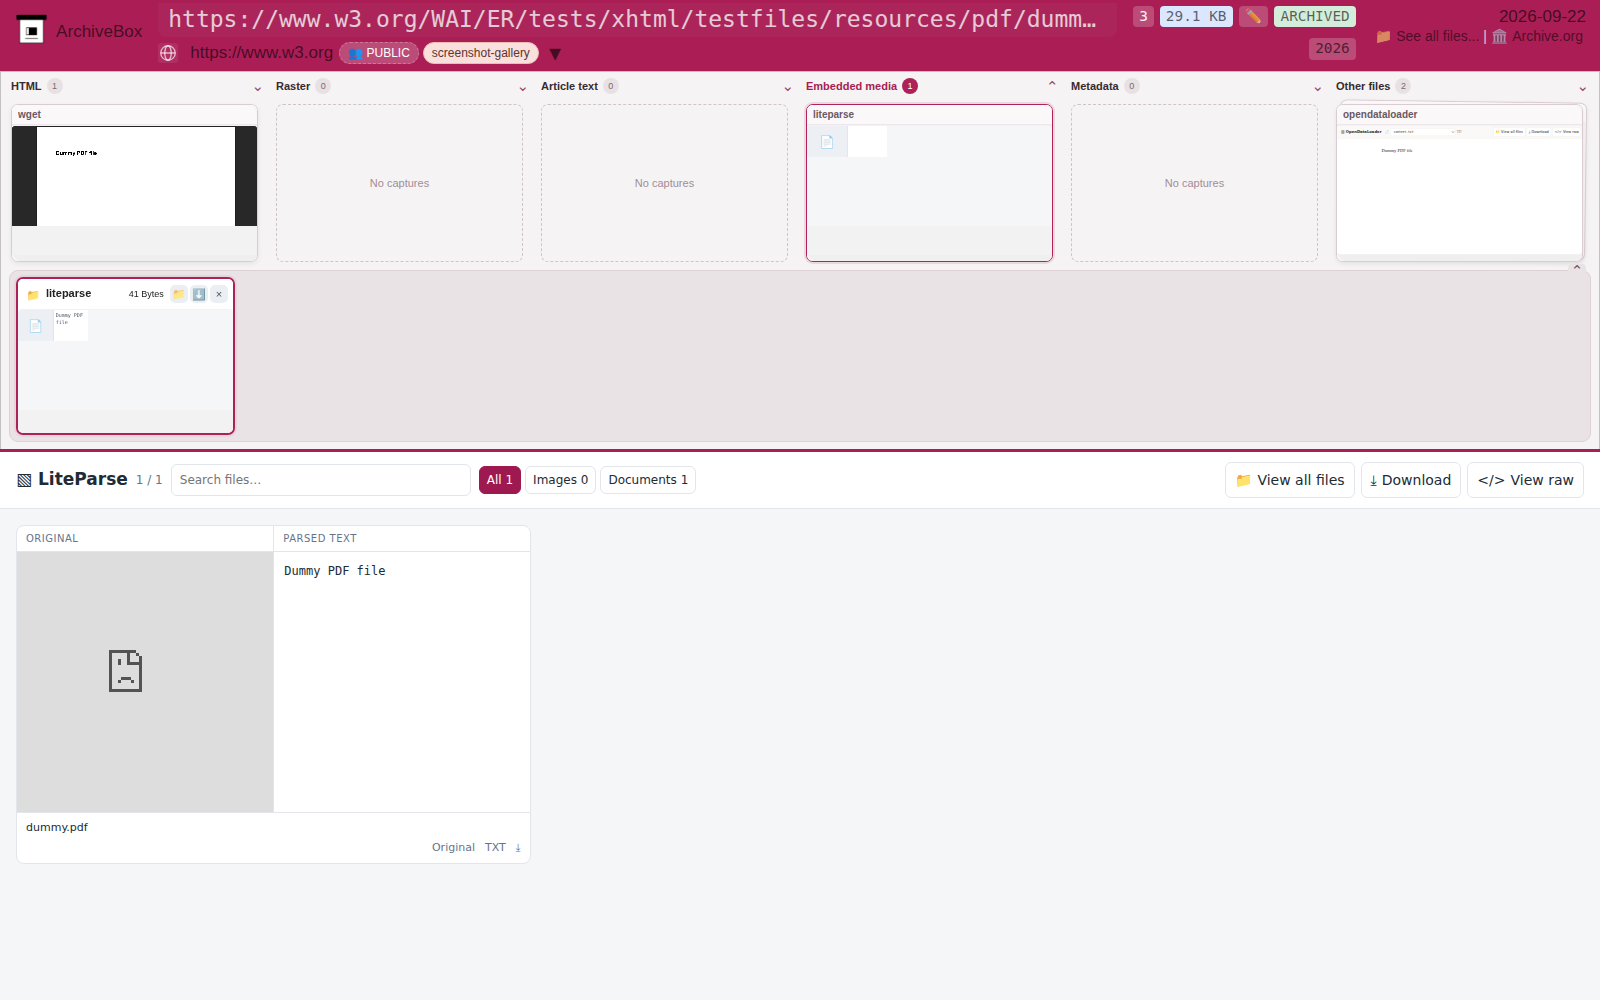Open liteparse folder via card folder button
The image size is (1600, 1000).
coord(179,294)
